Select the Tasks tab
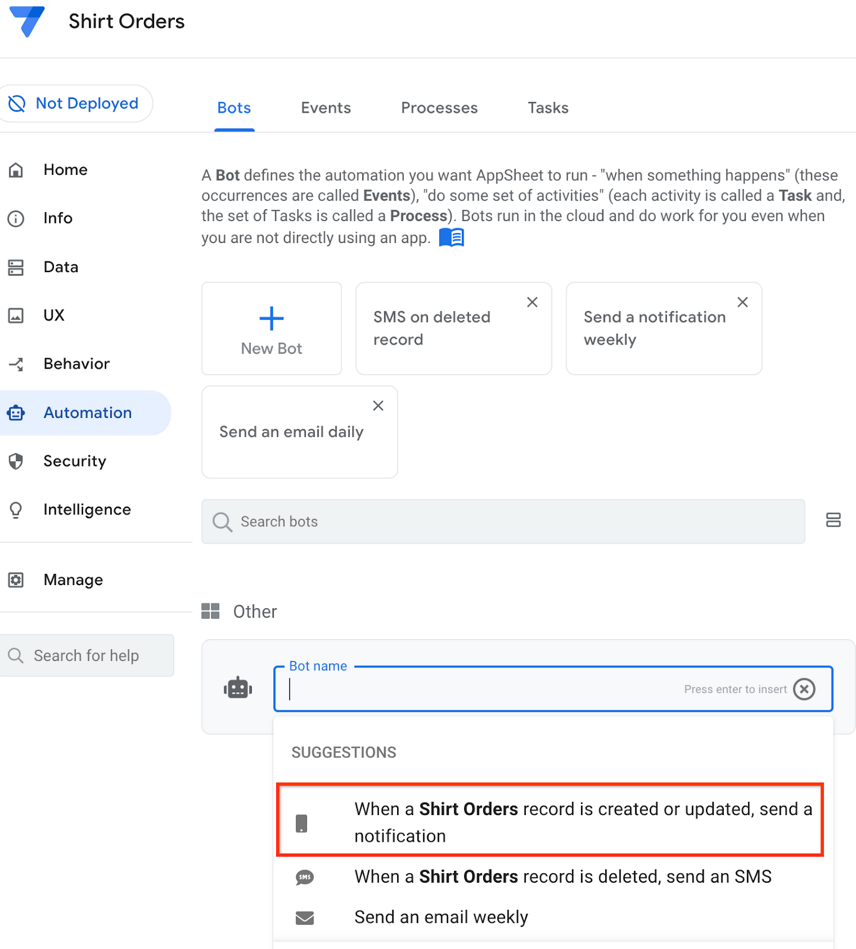 pos(547,107)
